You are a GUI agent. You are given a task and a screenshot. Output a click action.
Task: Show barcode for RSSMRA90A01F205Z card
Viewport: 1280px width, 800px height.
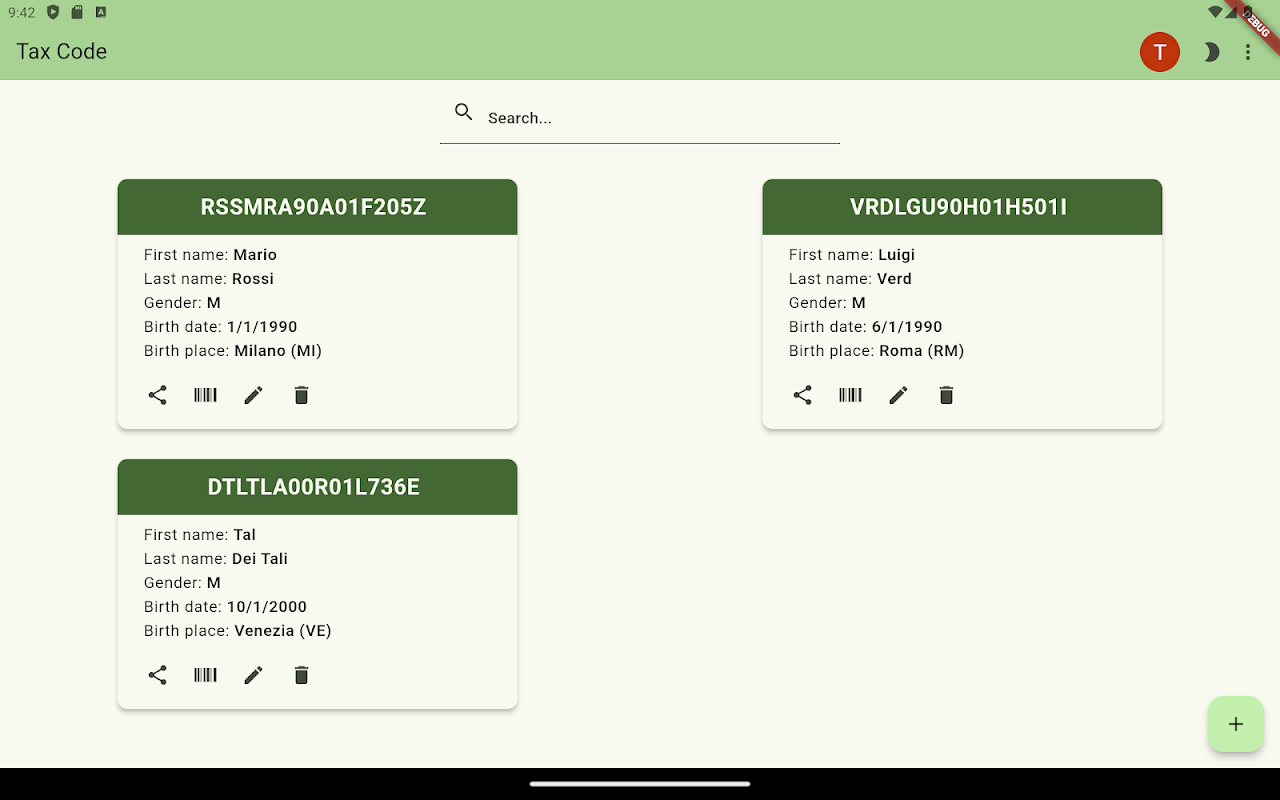click(205, 395)
